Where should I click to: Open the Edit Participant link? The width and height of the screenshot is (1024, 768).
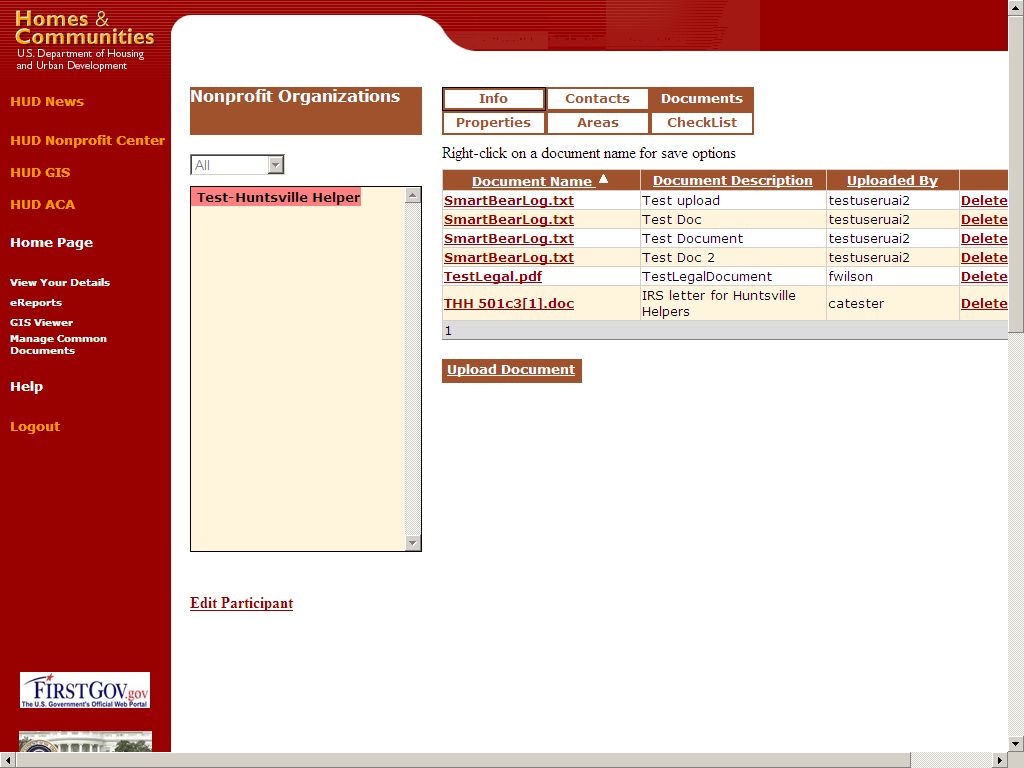241,603
